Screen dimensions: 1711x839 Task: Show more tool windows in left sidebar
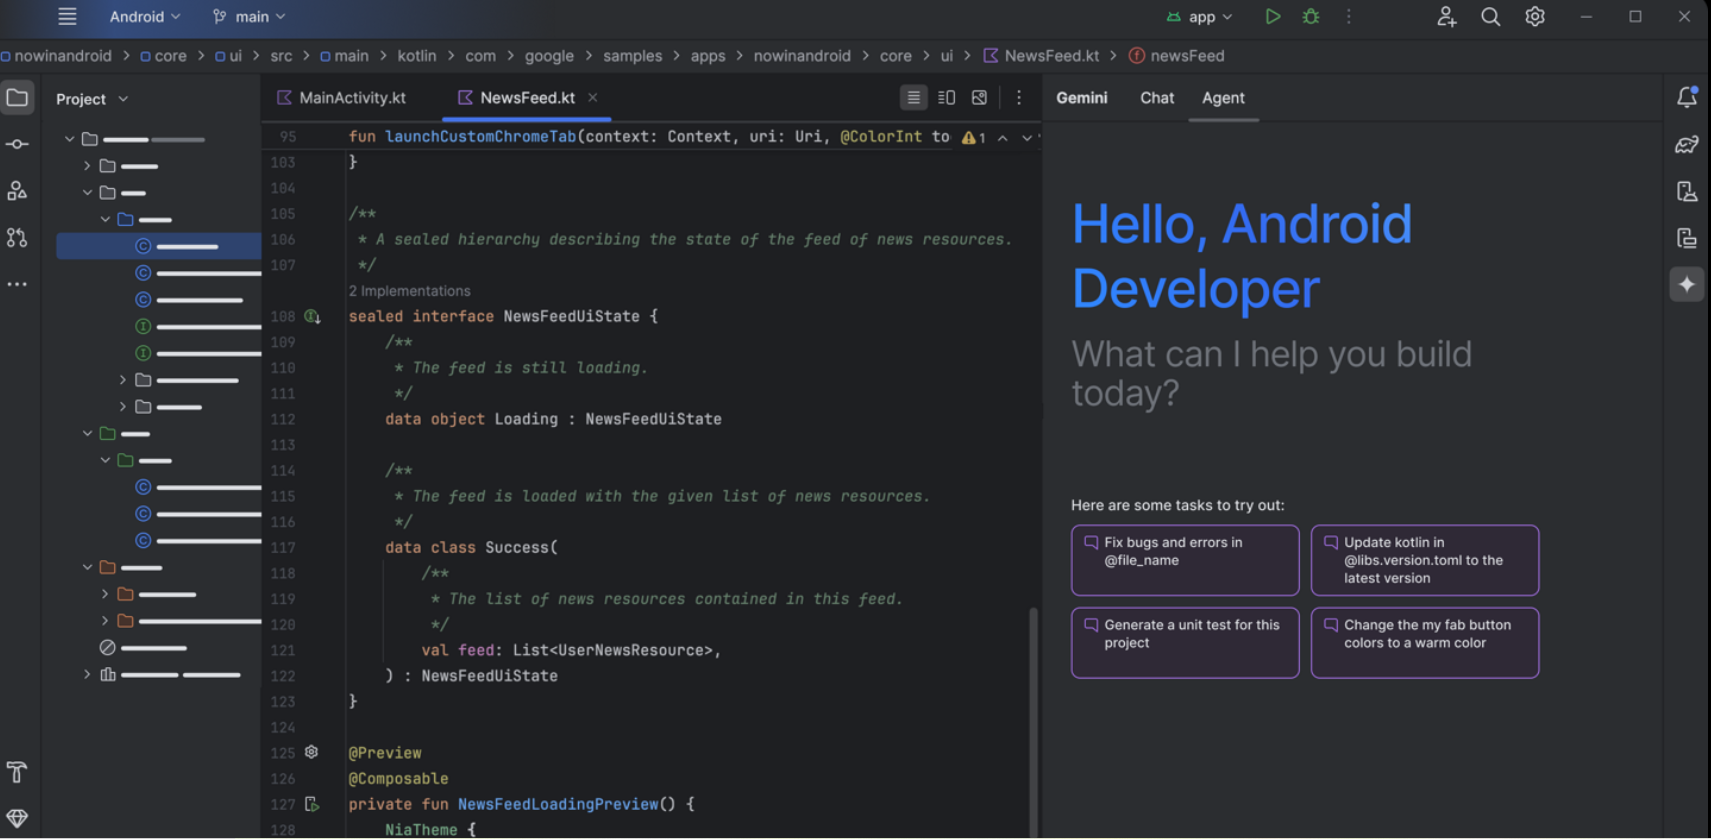point(17,285)
